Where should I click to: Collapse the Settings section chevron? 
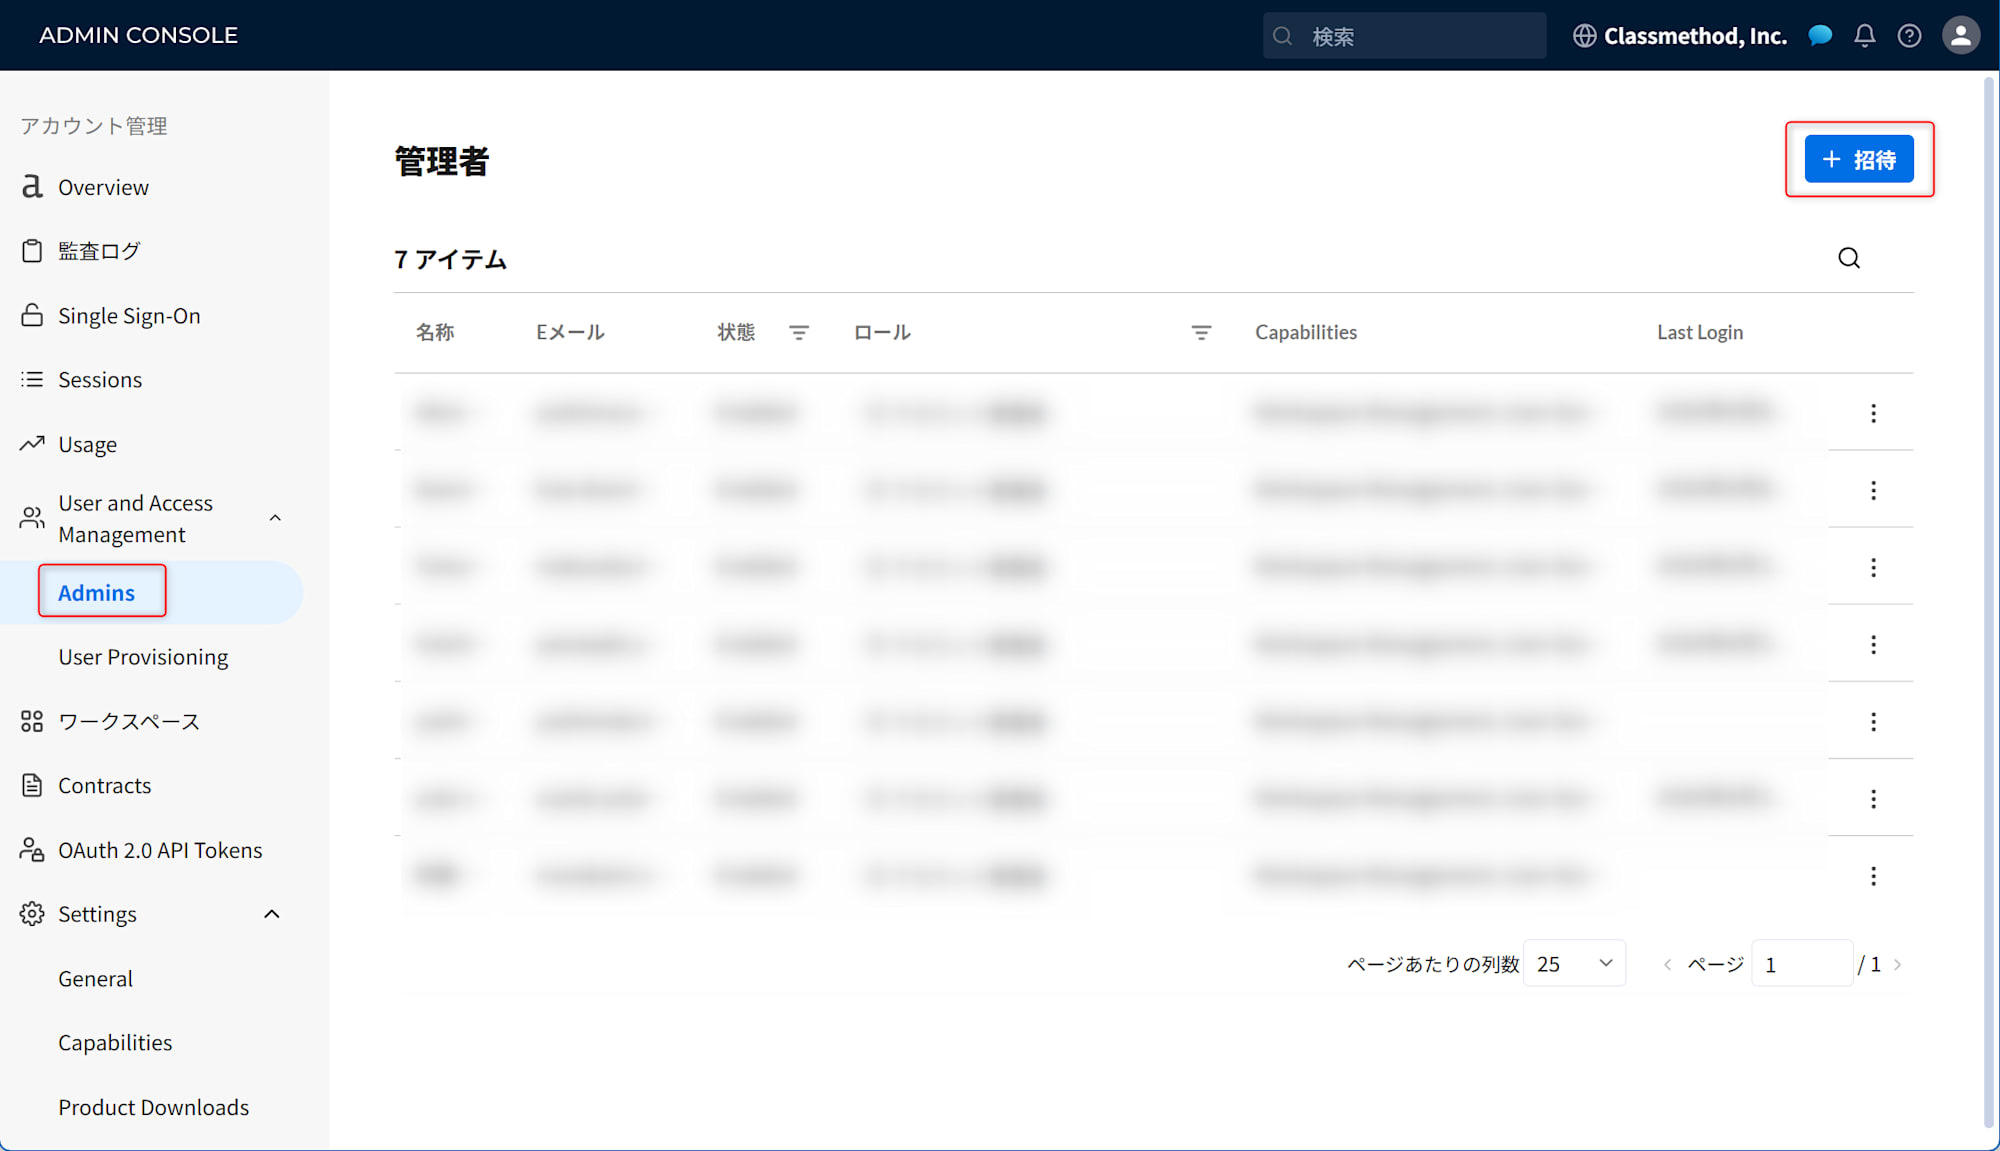[272, 914]
